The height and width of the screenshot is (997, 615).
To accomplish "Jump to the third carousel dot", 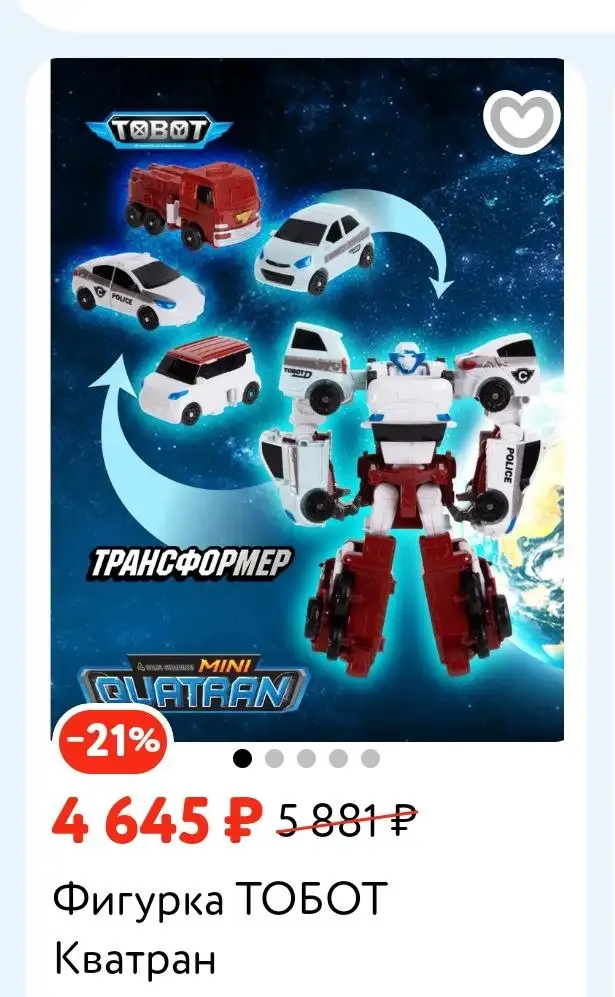I will click(x=306, y=758).
